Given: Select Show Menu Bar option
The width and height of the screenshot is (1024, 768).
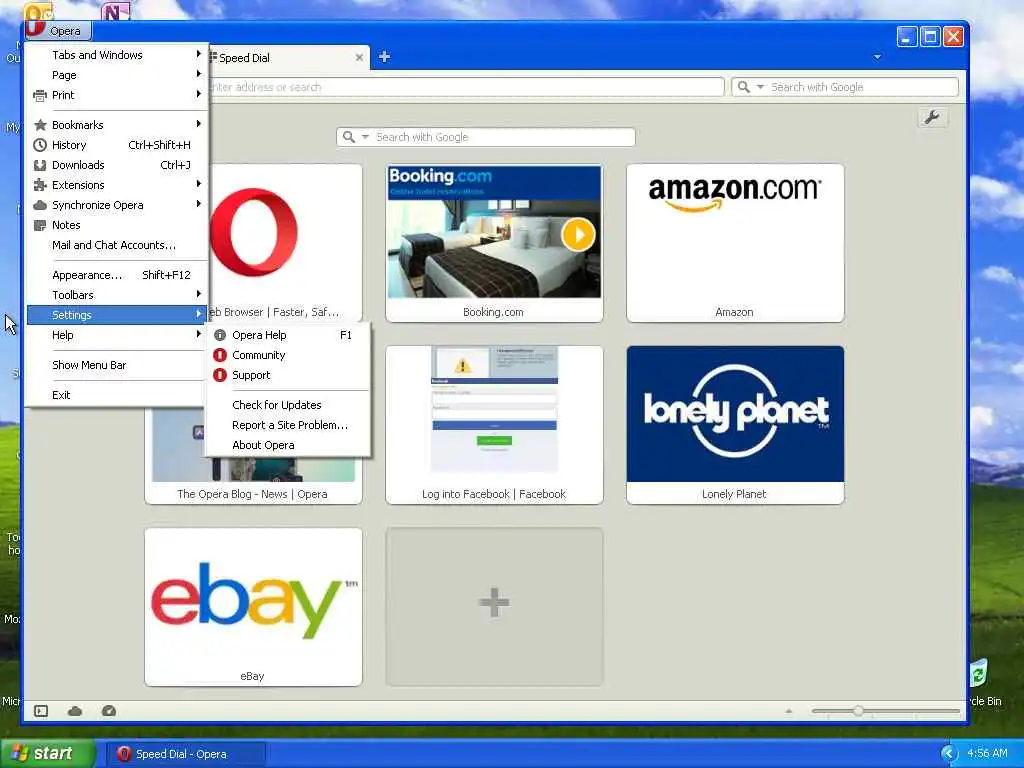Looking at the screenshot, I should tap(116, 365).
